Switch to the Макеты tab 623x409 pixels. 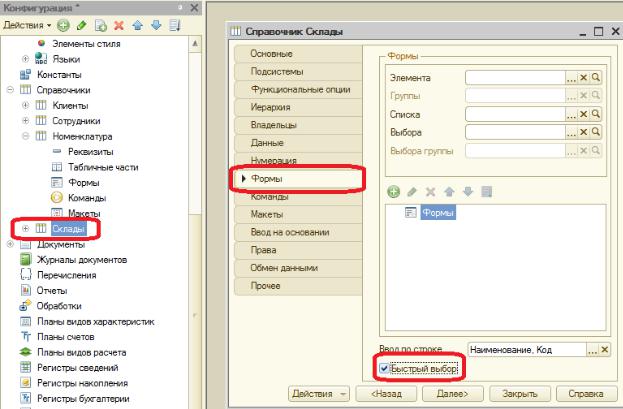click(298, 215)
